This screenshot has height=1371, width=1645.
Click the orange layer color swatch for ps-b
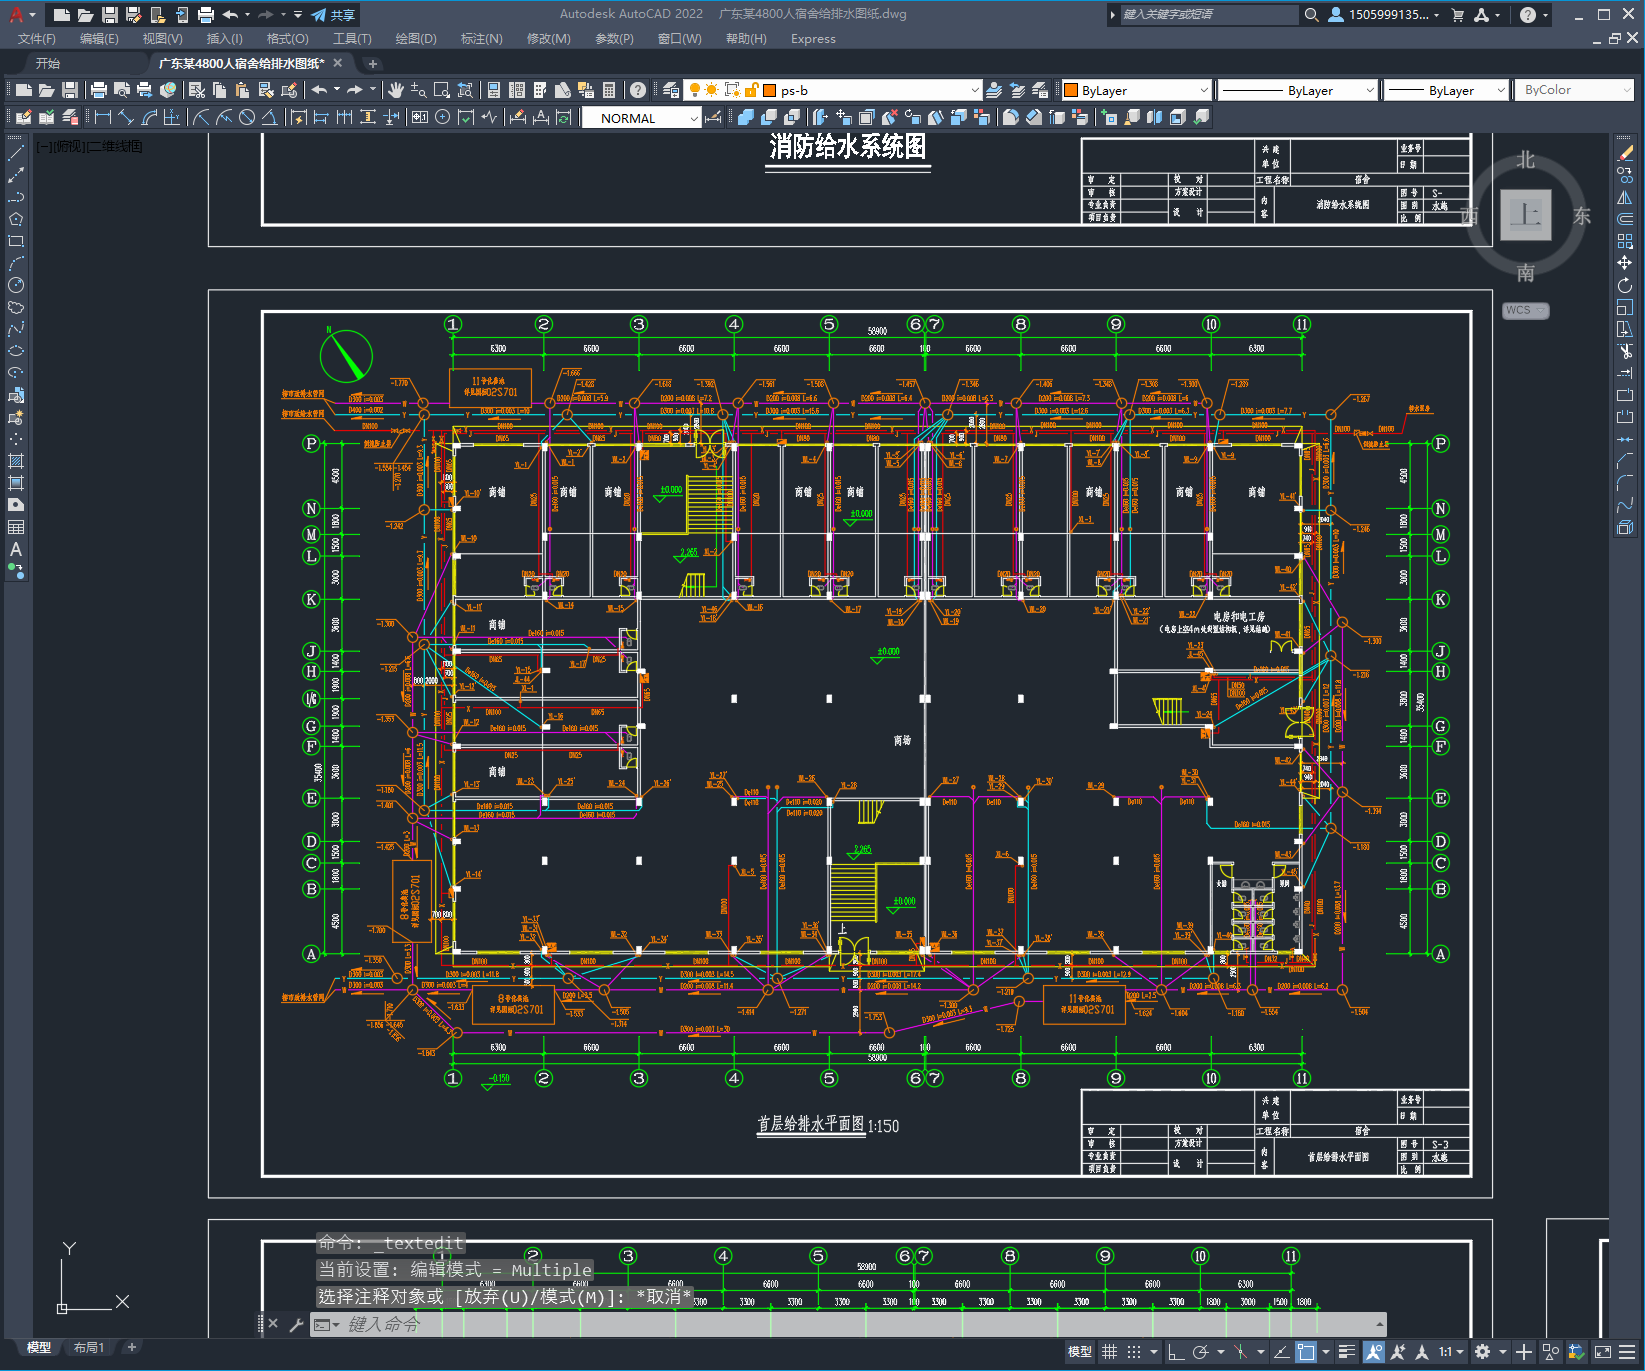point(770,90)
